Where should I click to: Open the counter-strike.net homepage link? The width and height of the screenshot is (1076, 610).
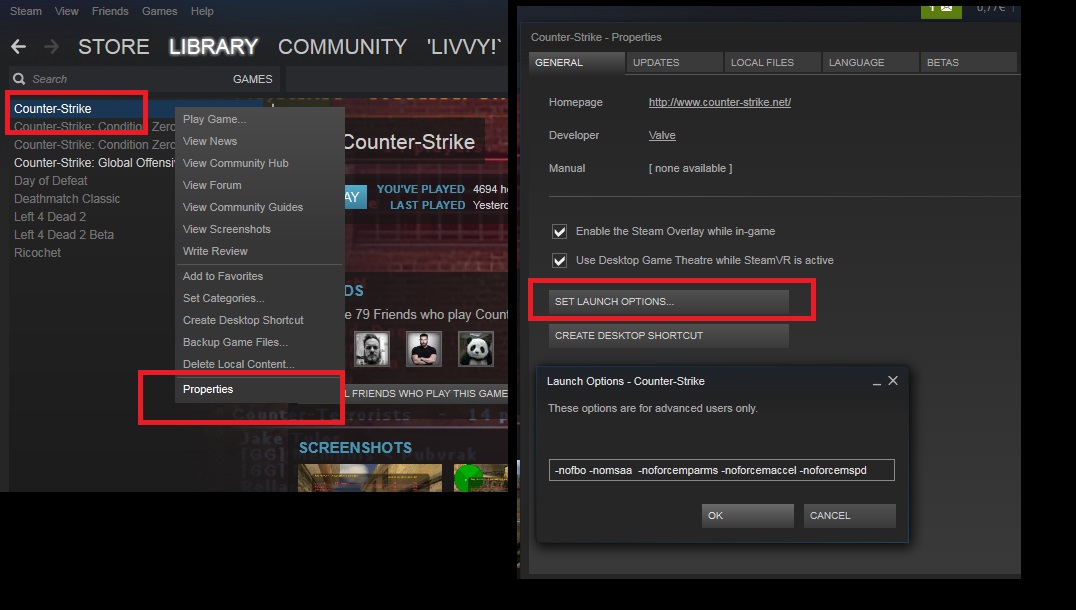click(x=719, y=102)
